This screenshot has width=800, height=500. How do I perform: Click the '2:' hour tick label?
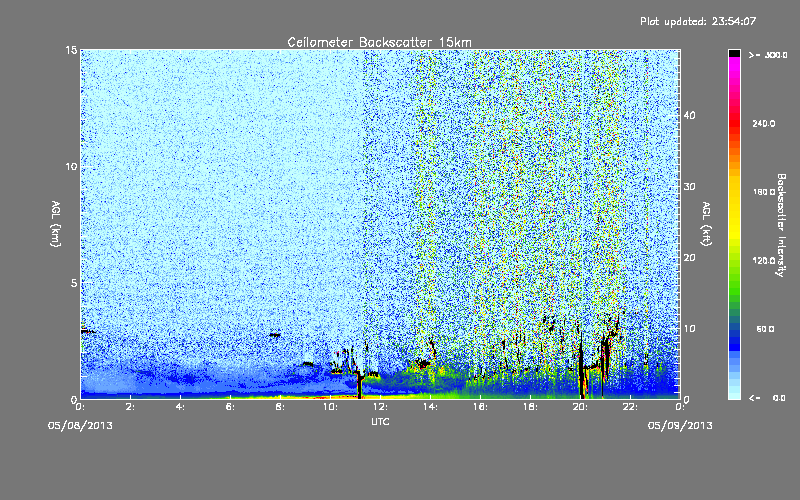[130, 407]
